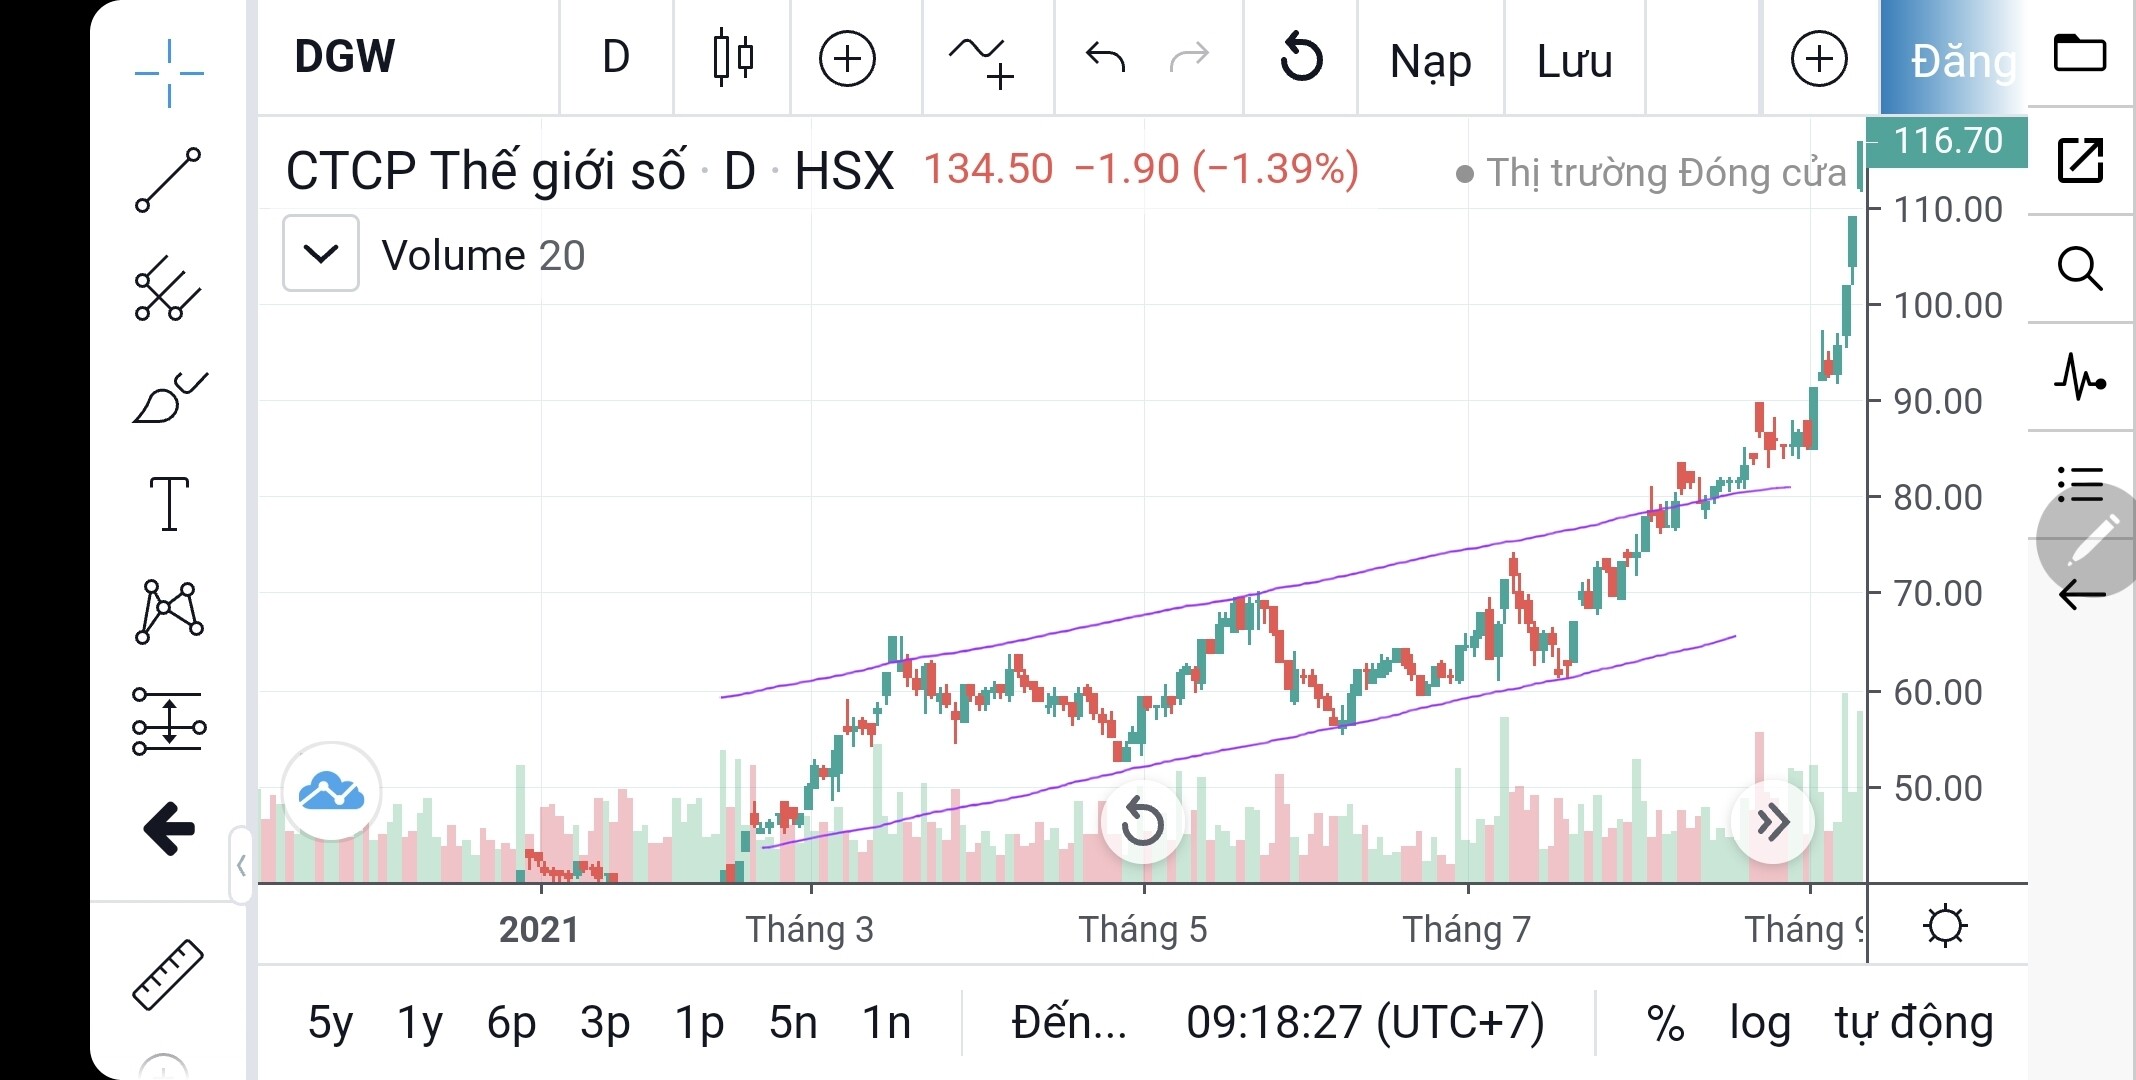Open the D timeframe interval selector
The width and height of the screenshot is (2136, 1080).
[616, 58]
